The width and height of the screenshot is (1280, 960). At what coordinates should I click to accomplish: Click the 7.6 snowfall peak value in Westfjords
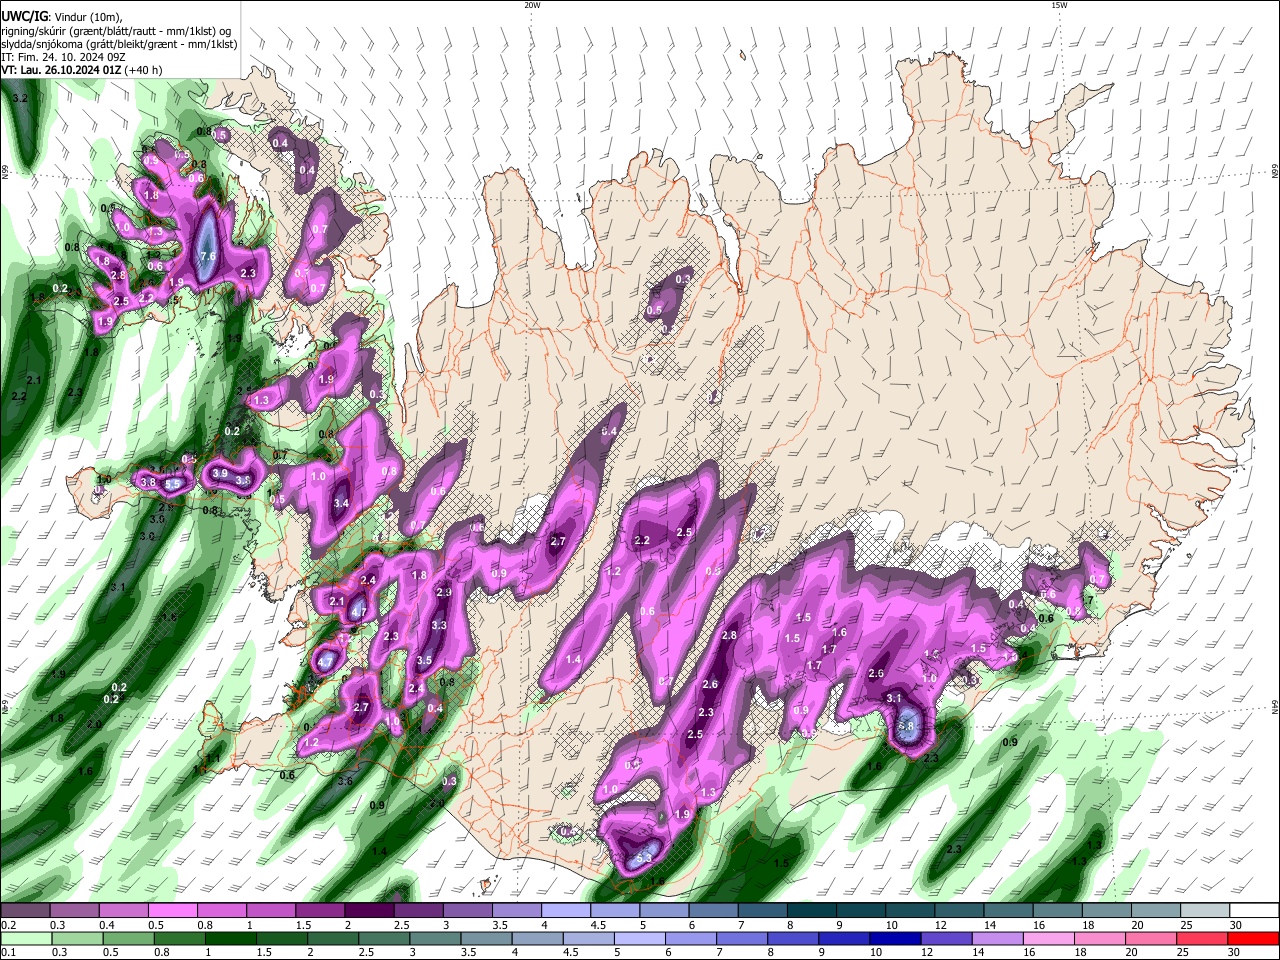[209, 256]
